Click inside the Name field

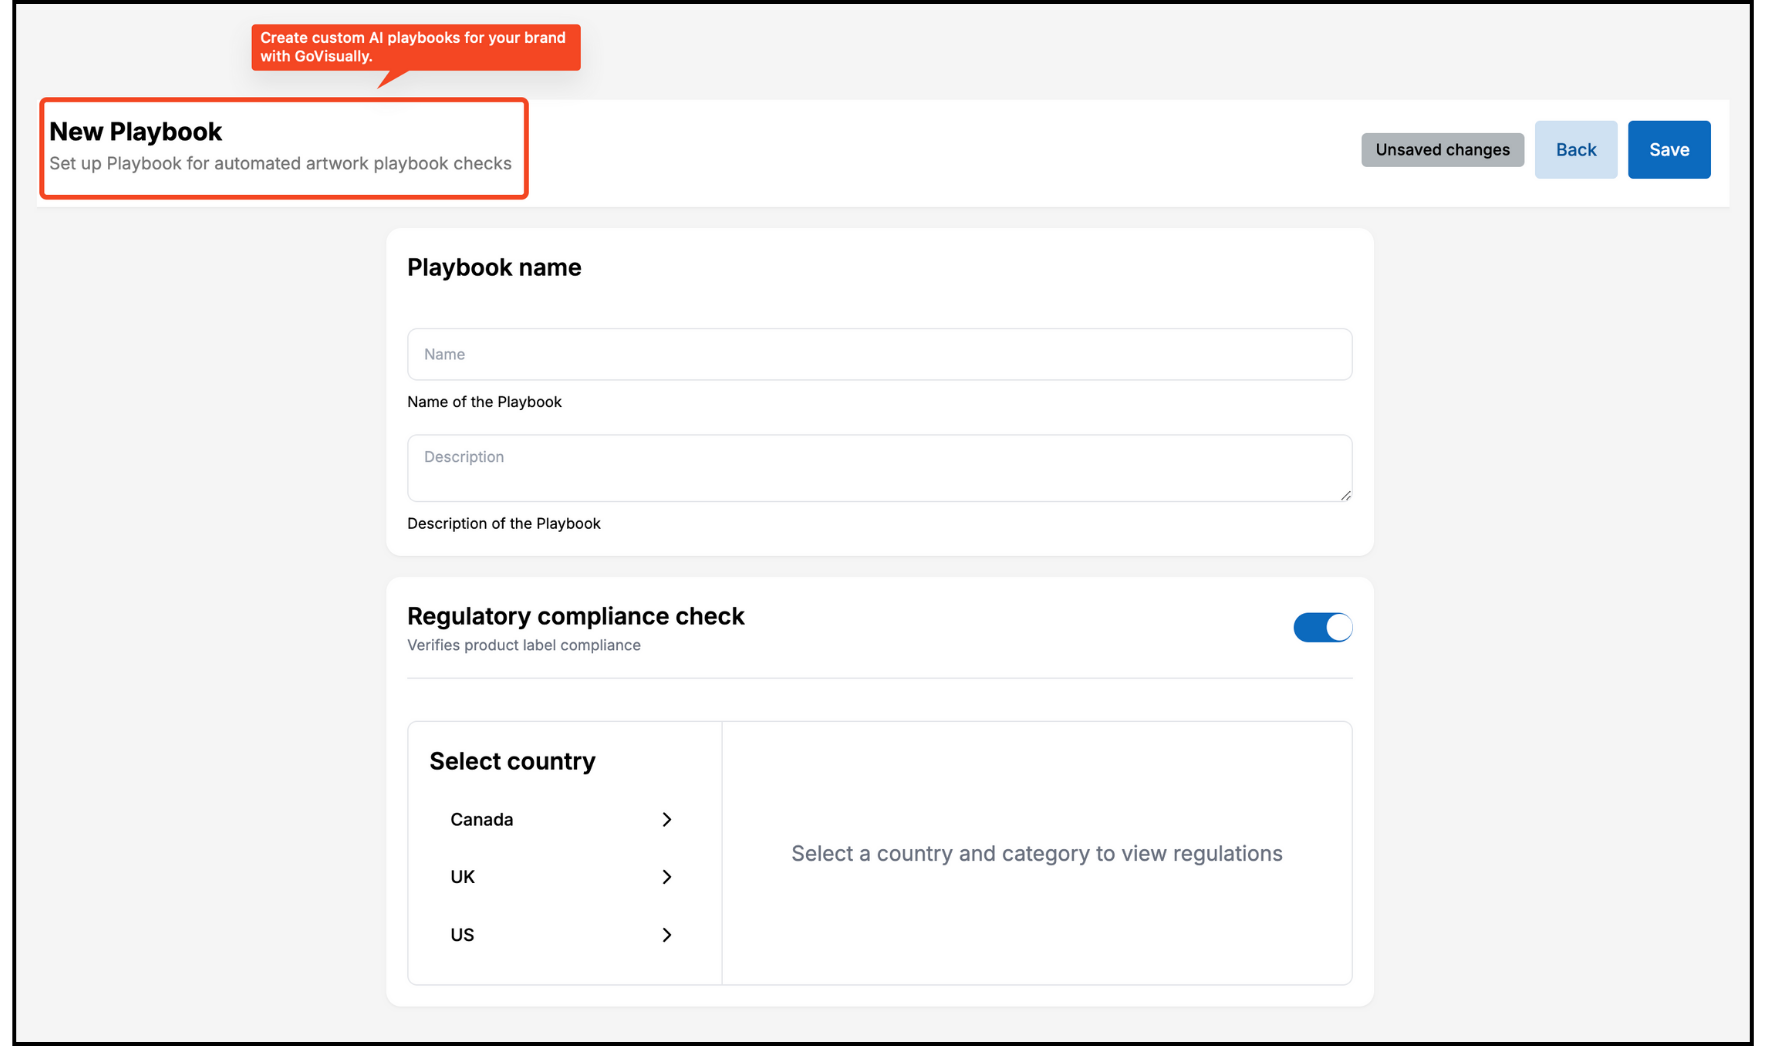click(x=878, y=354)
